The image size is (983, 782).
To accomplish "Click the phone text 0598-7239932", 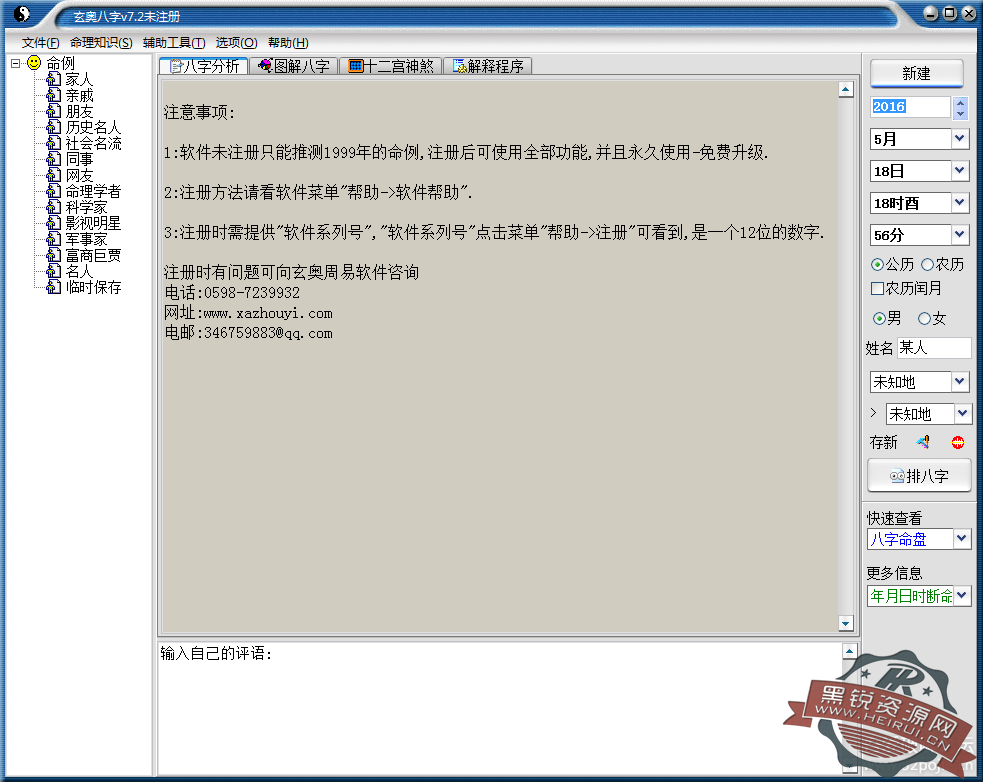I will pyautogui.click(x=251, y=293).
